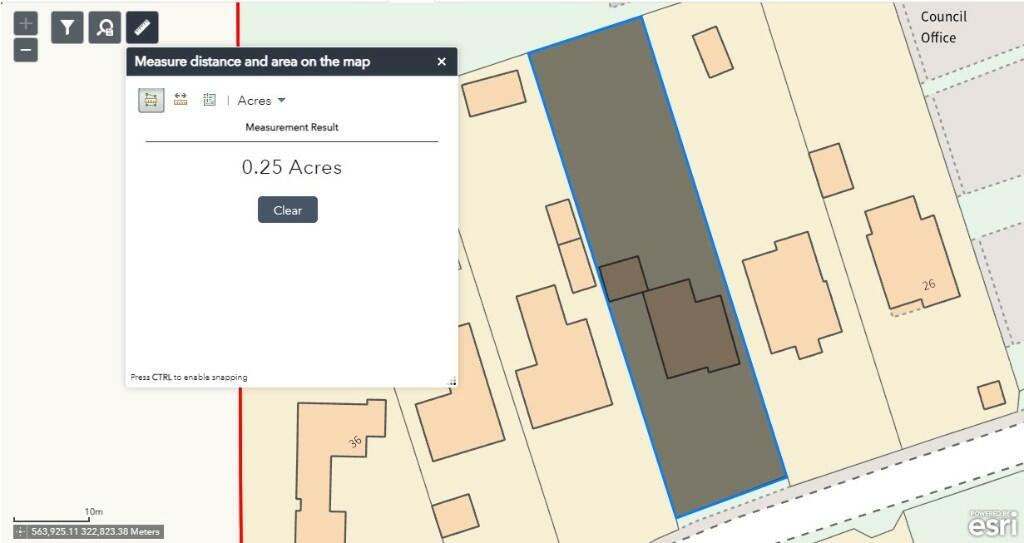Open the Acres unit dropdown

[x=261, y=101]
